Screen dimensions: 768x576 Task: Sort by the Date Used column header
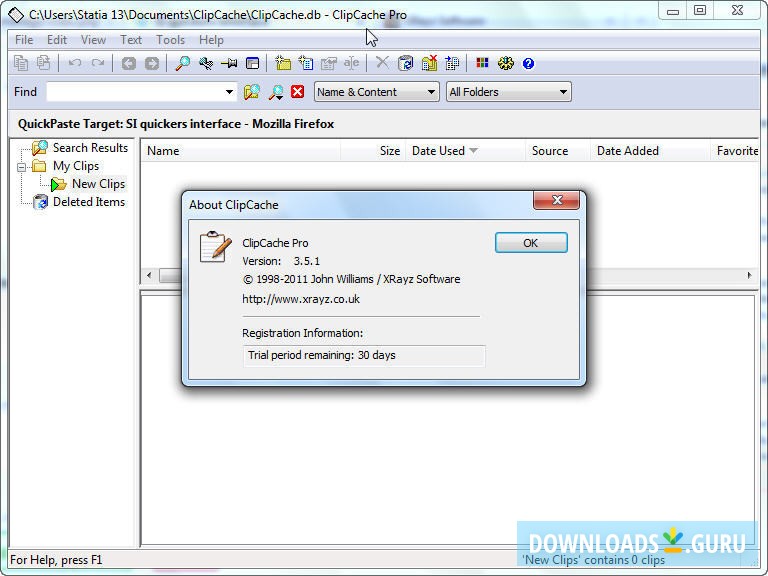[465, 151]
